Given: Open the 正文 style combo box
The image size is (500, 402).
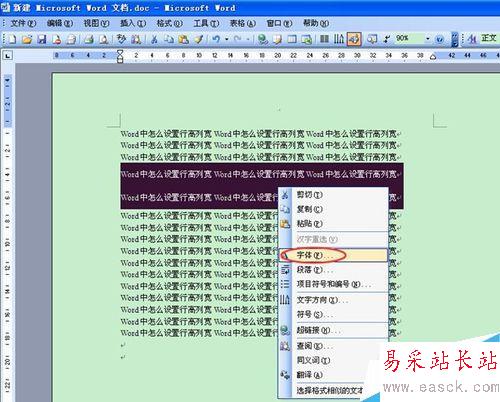Looking at the screenshot, I should click(x=489, y=39).
